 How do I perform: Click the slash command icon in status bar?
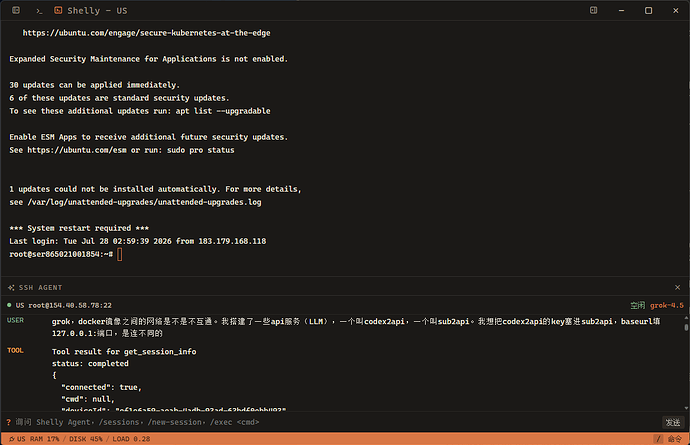(658, 439)
